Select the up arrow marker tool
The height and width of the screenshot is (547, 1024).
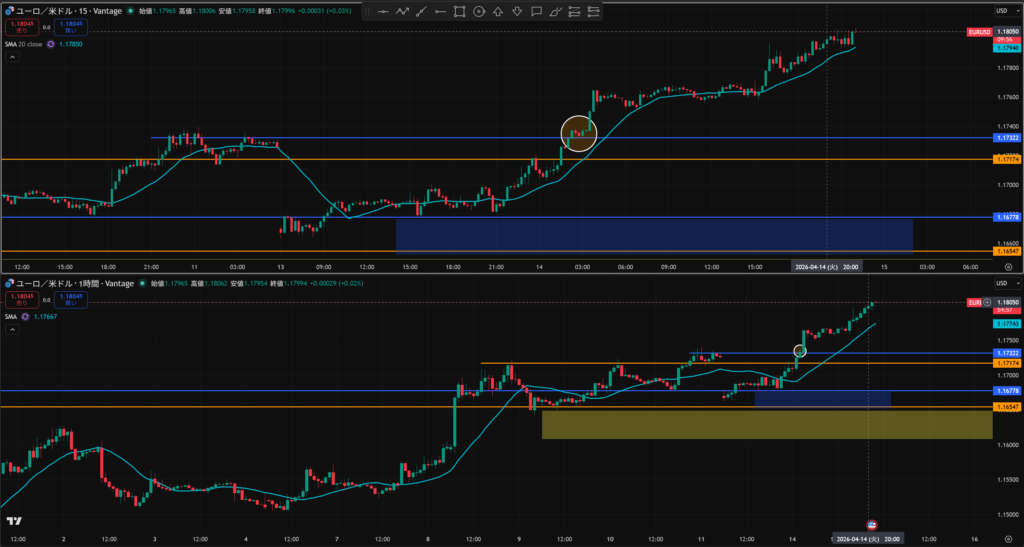498,12
